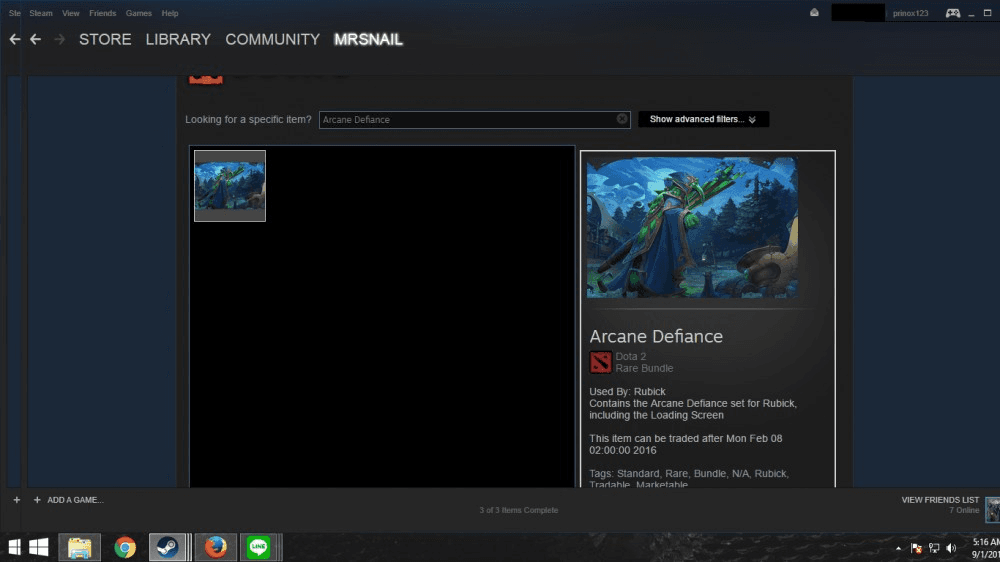Open the Steam menu
Viewport: 1000px width, 562px height.
[x=41, y=13]
